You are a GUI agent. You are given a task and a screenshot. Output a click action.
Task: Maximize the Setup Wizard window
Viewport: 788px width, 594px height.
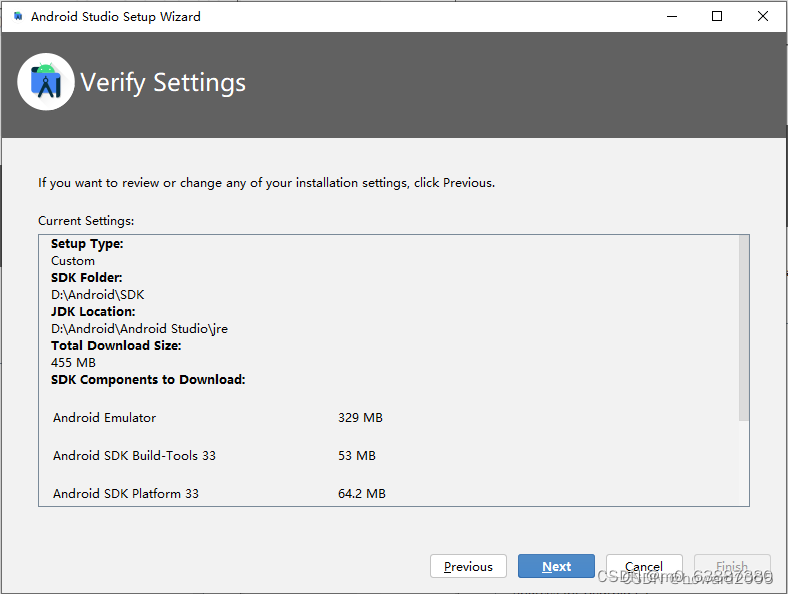717,17
